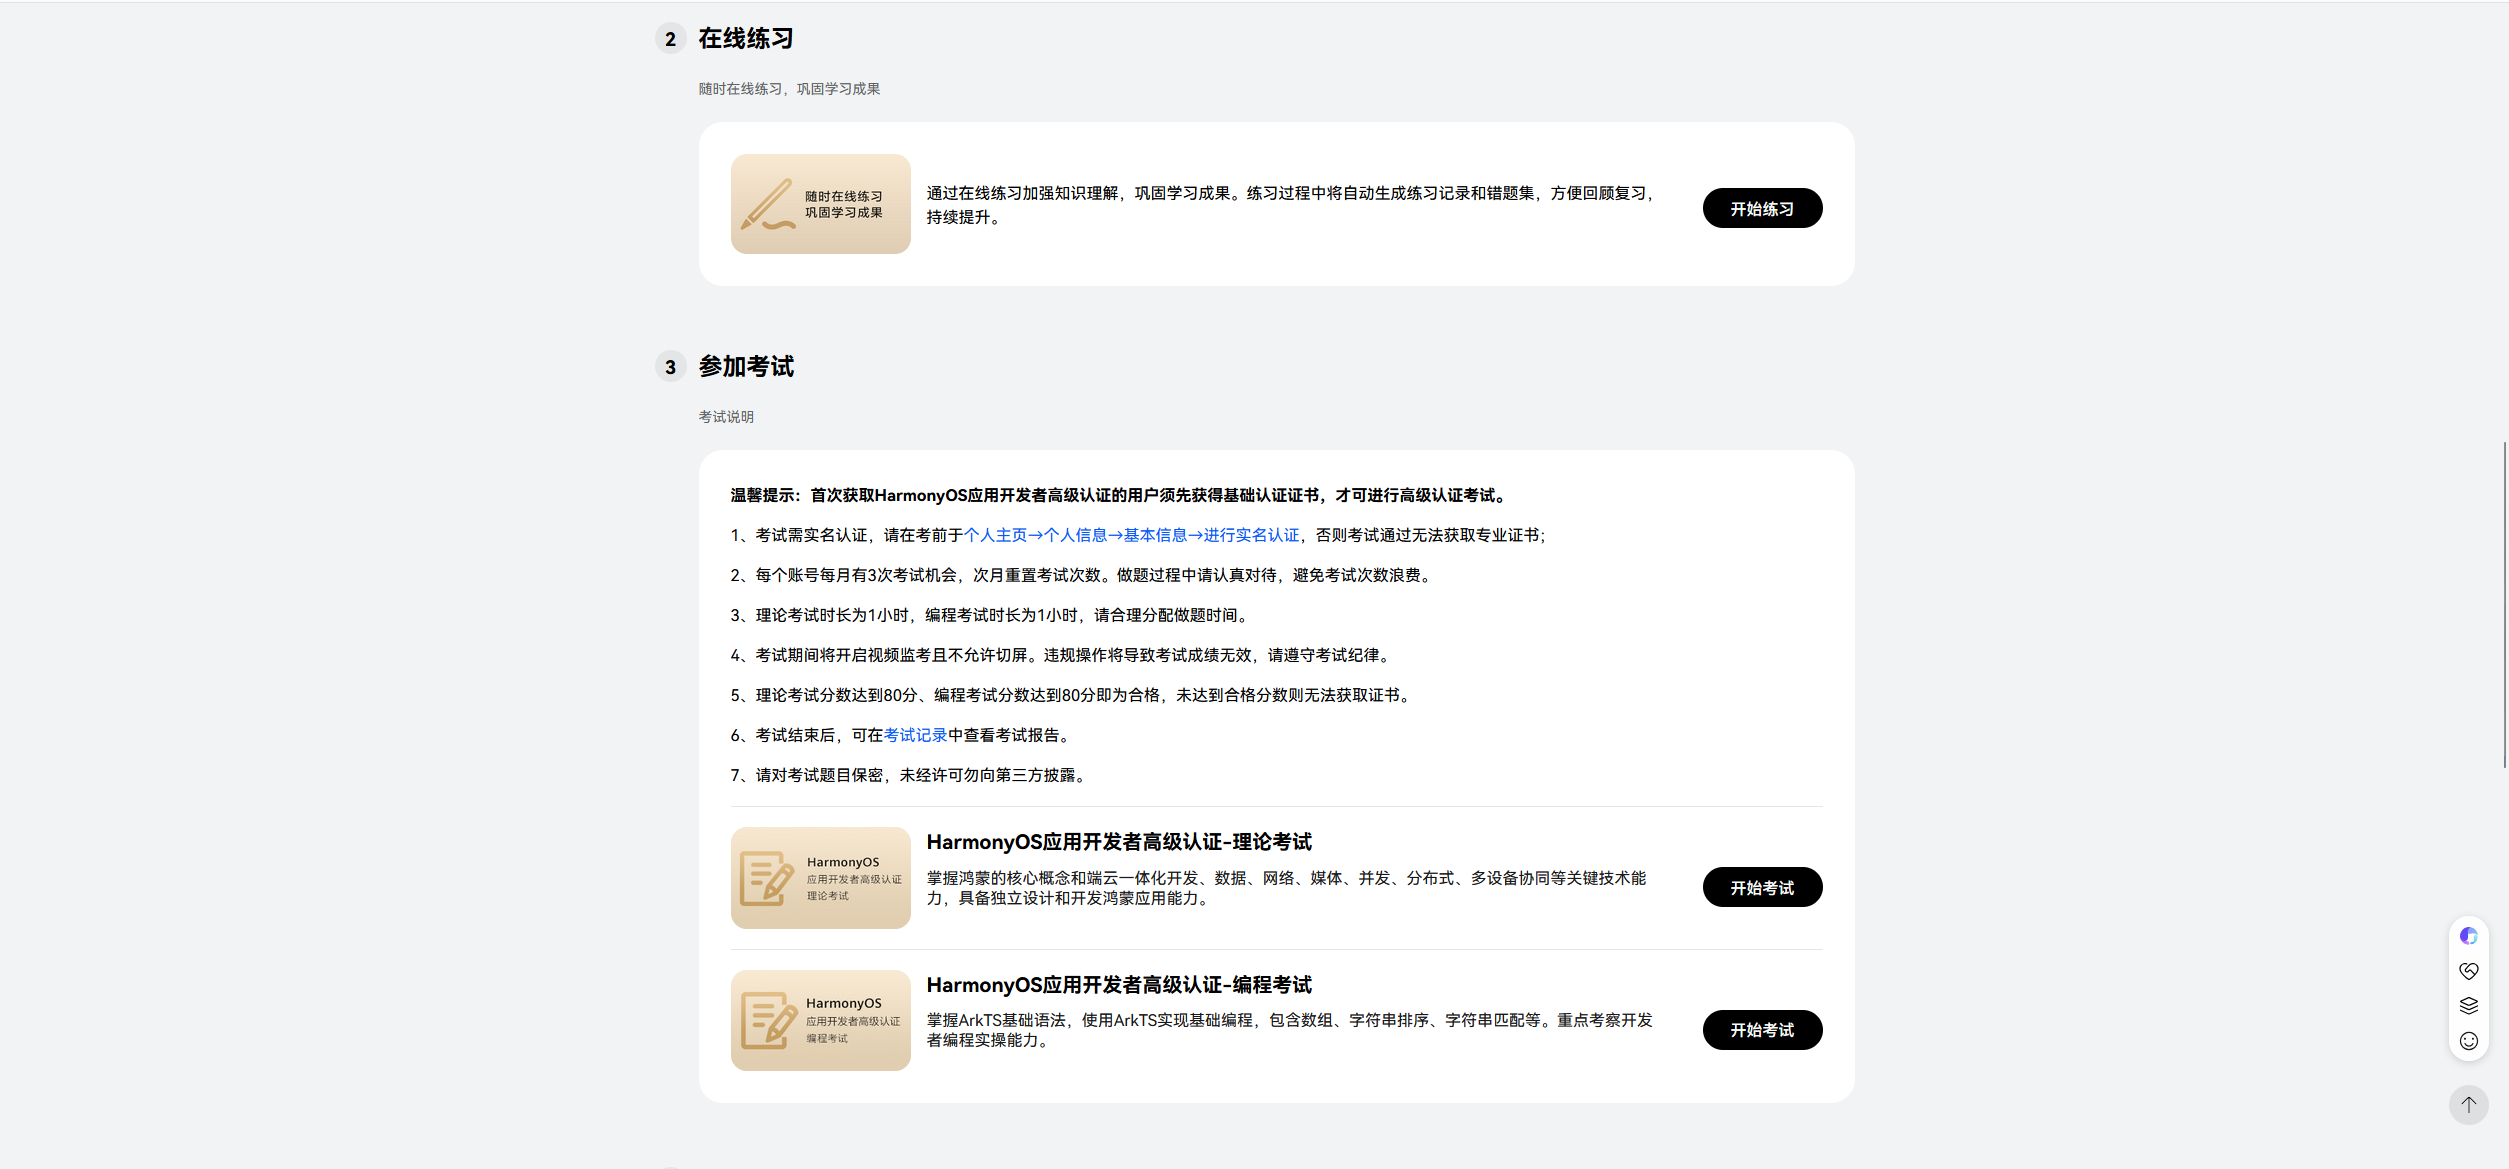The width and height of the screenshot is (2509, 1169).
Task: Open the 考试记录 link
Action: click(x=914, y=736)
